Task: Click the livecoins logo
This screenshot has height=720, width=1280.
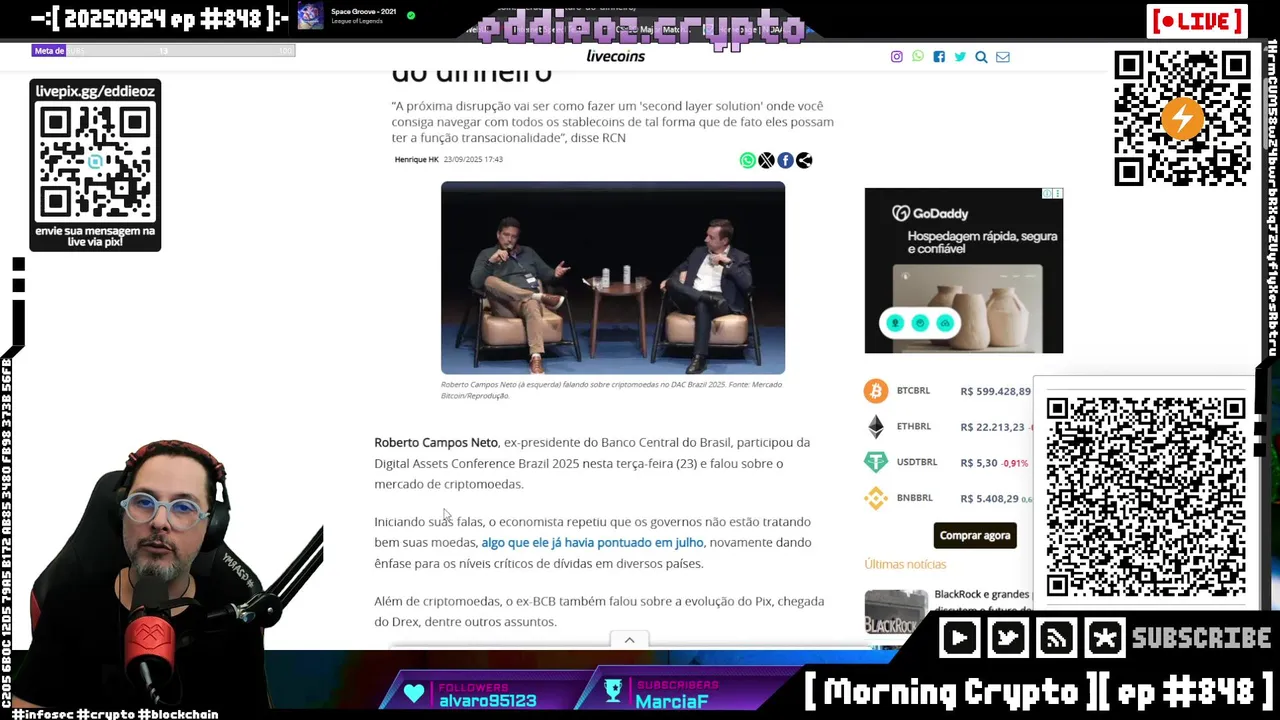Action: click(615, 56)
